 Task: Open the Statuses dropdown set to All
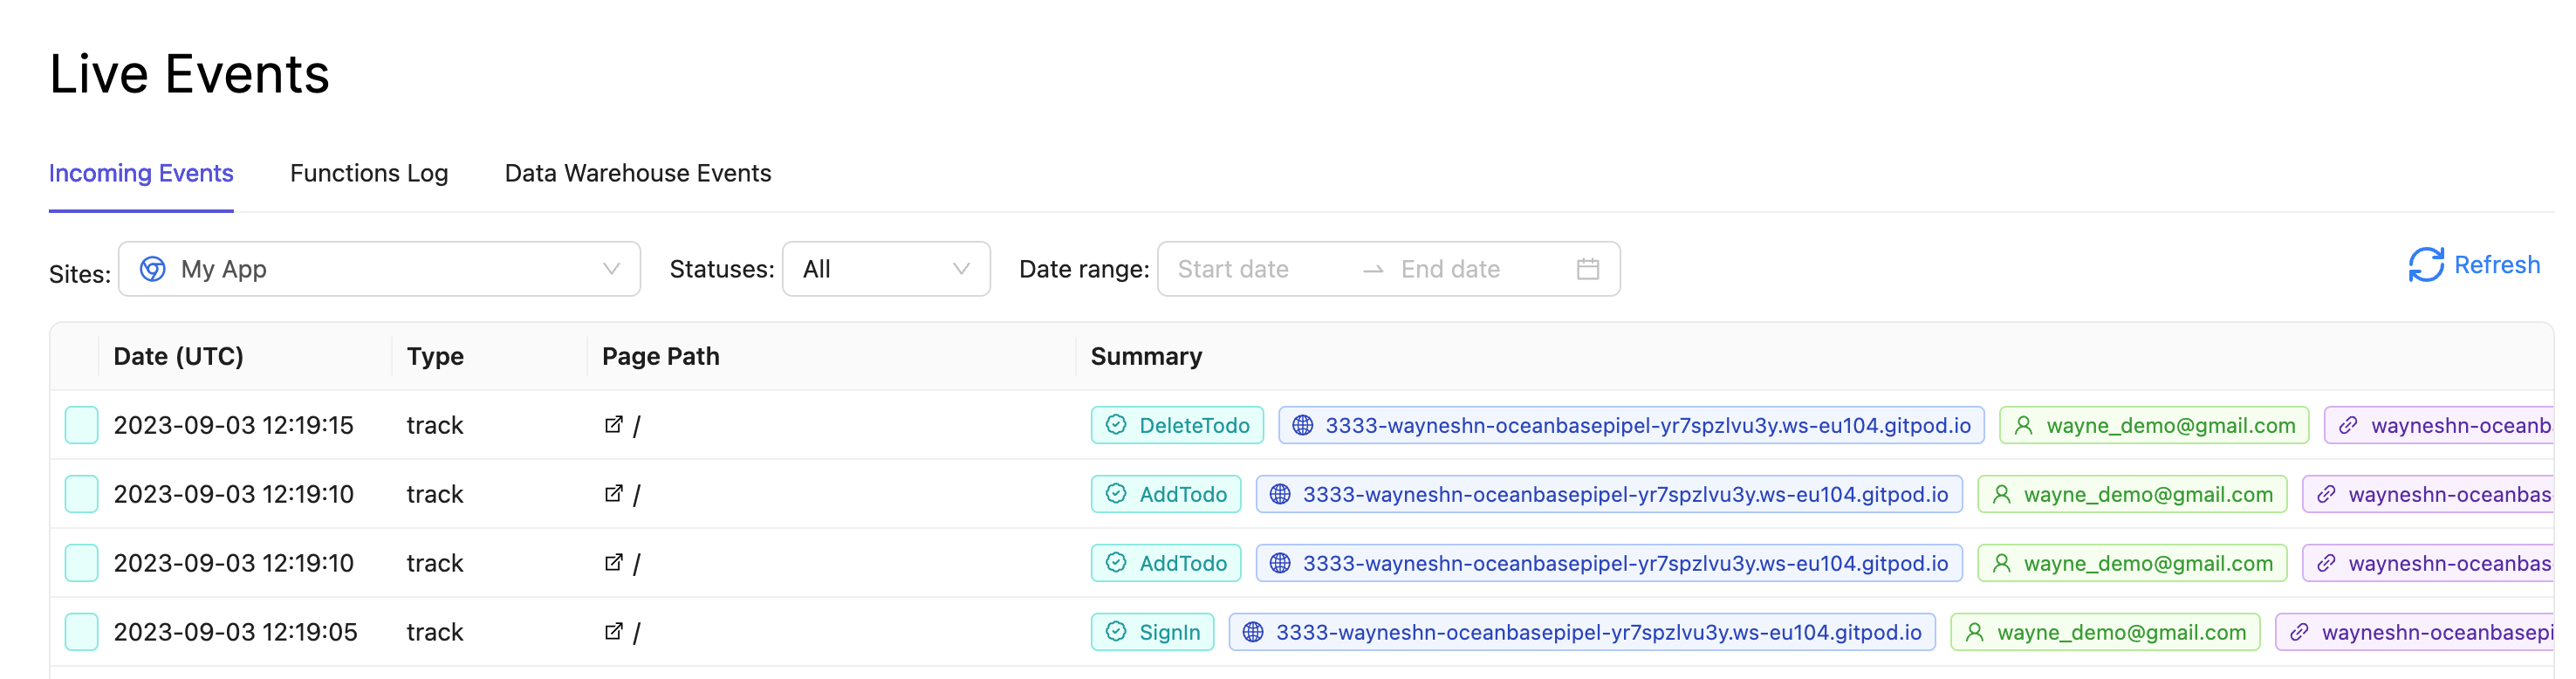click(885, 269)
